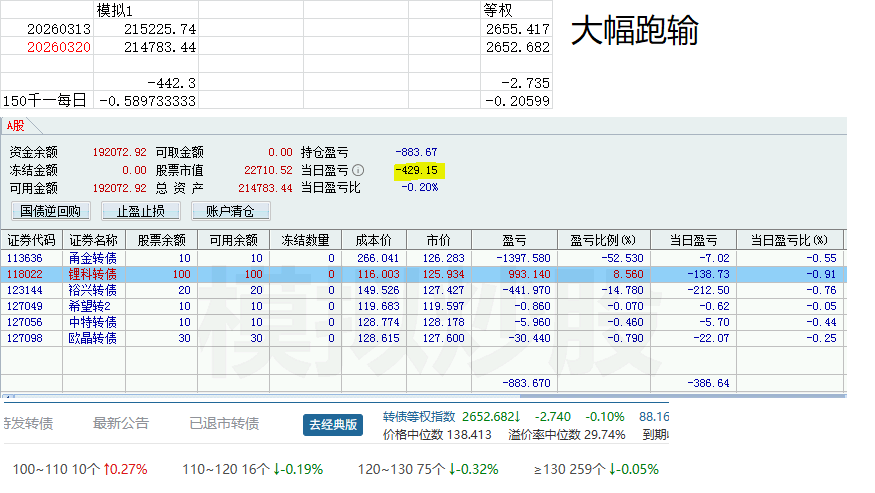Switch to the A股 tab
The height and width of the screenshot is (493, 875).
tap(16, 126)
